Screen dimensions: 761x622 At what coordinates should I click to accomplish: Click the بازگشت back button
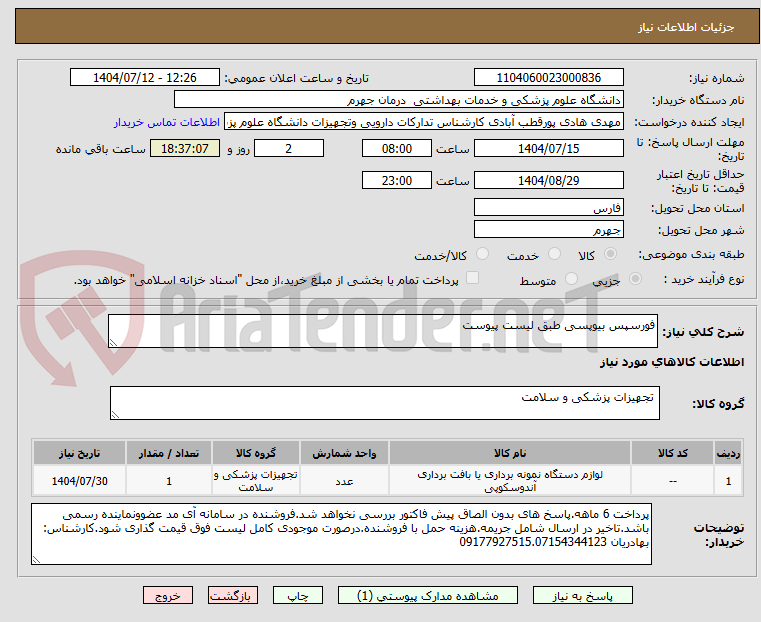tap(233, 595)
